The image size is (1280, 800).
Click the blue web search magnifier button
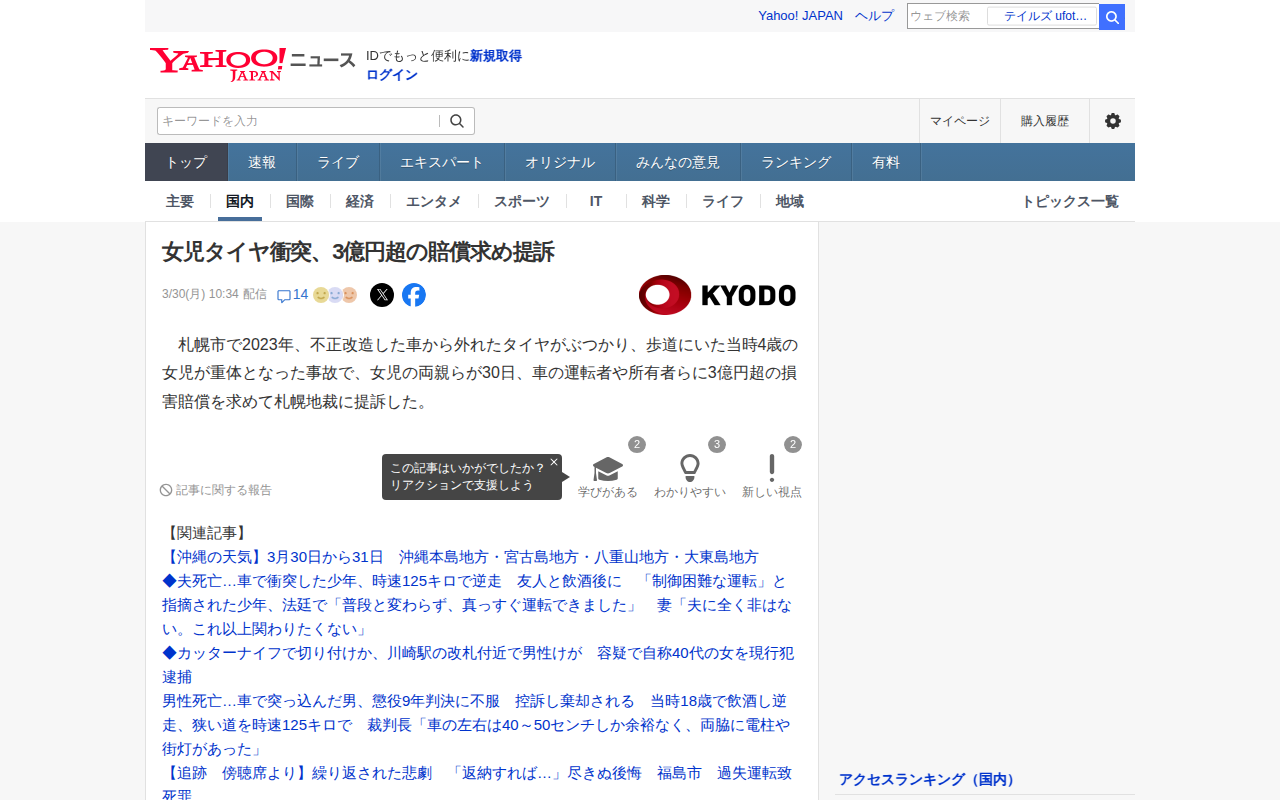pyautogui.click(x=1112, y=17)
